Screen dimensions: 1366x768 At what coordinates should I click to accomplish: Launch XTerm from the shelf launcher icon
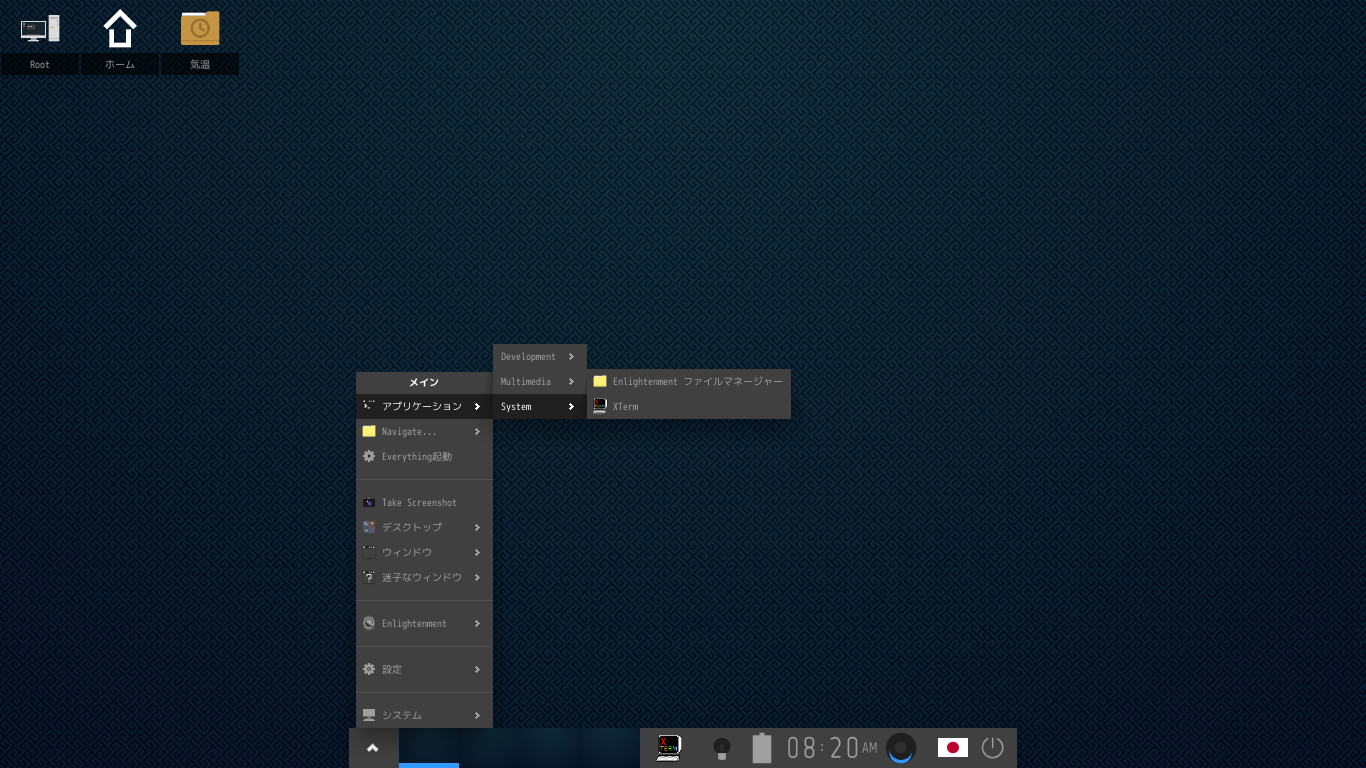668,748
